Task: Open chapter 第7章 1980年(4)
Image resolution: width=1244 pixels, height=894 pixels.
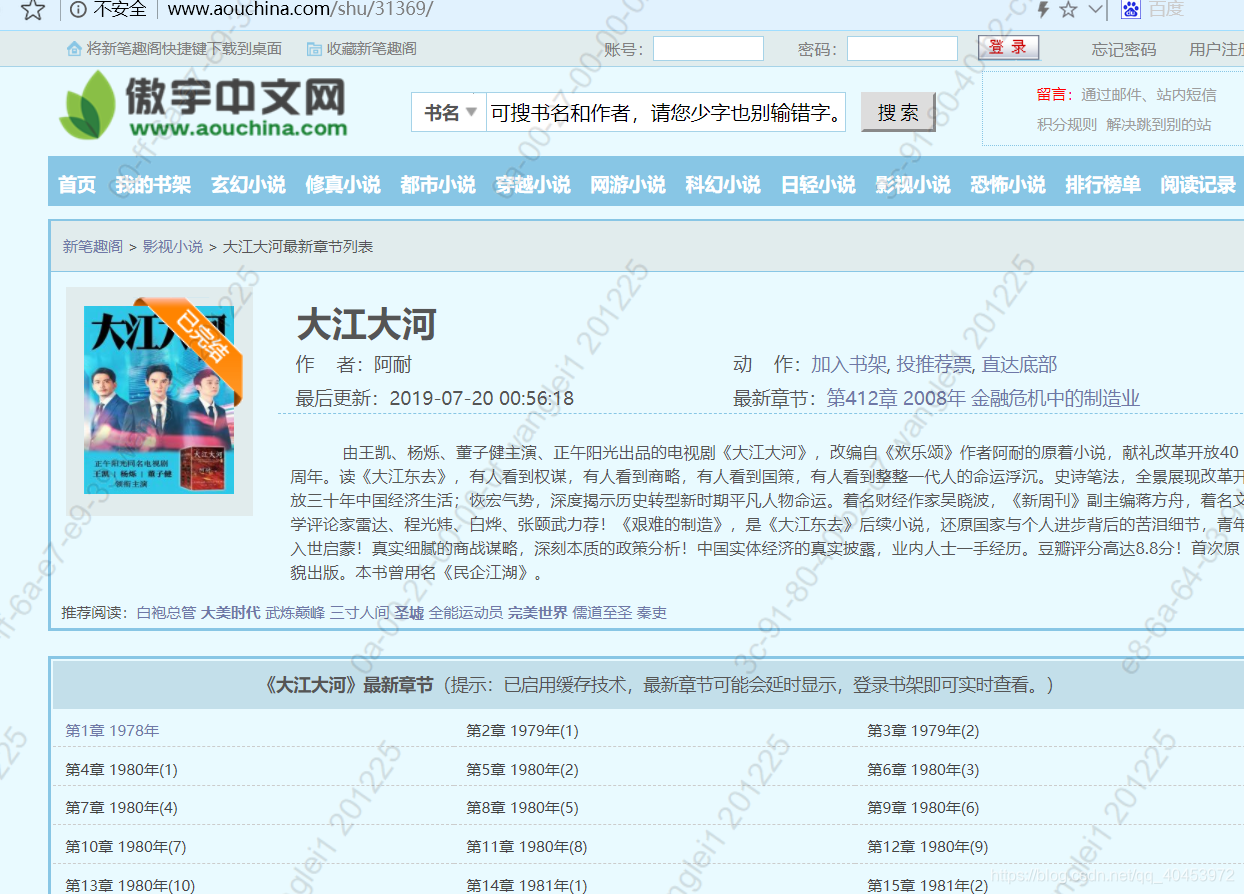Action: (x=121, y=808)
